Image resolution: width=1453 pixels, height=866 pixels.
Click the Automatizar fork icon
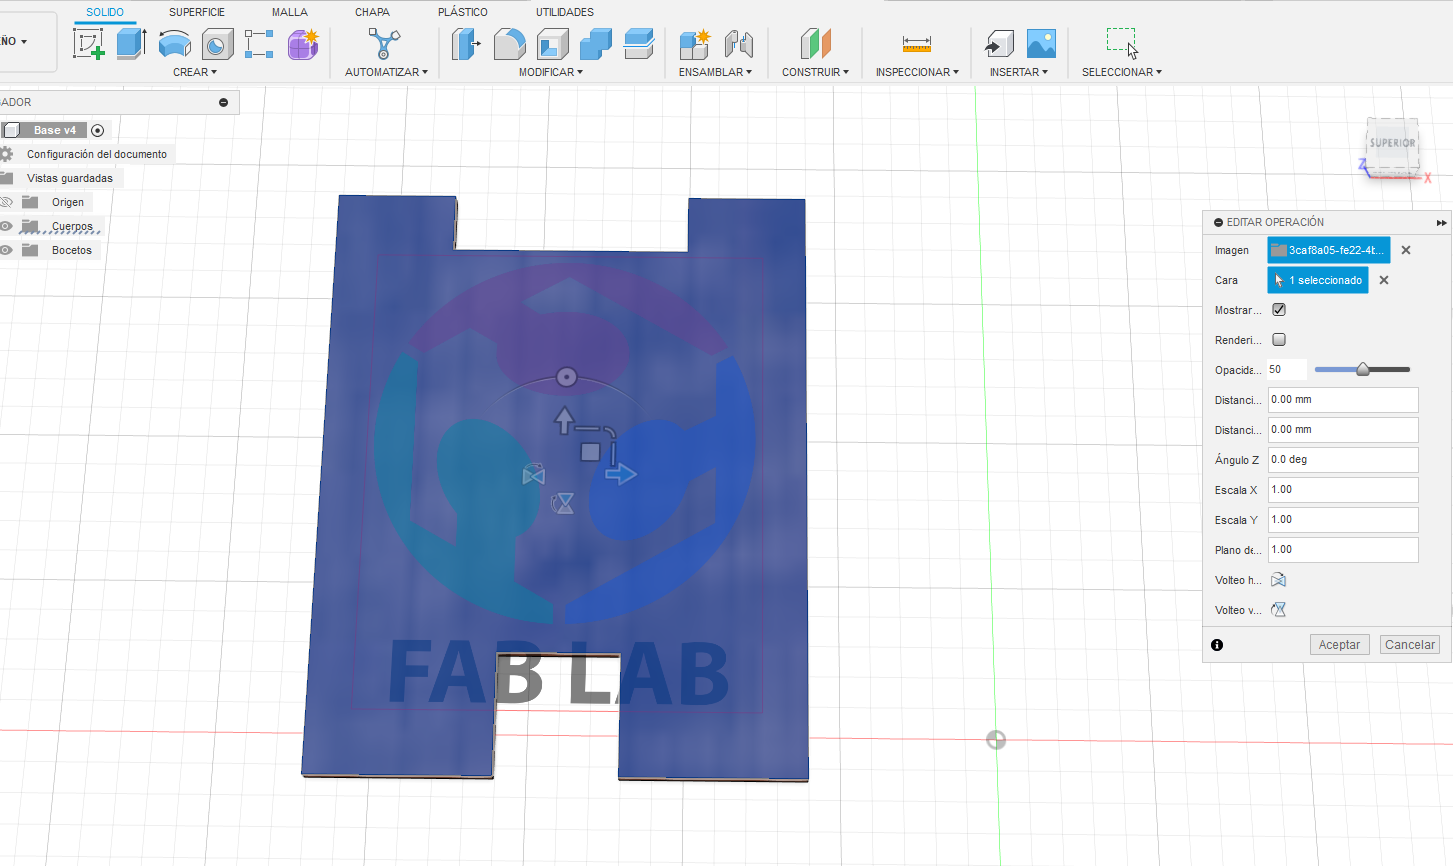click(384, 44)
